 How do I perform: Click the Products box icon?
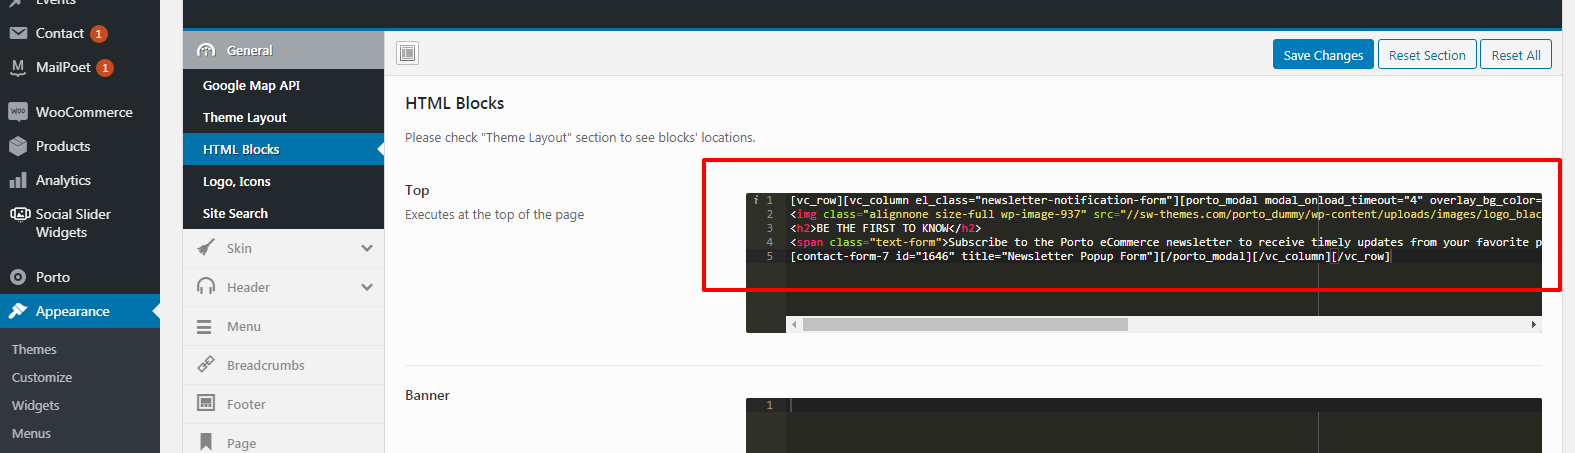coord(18,146)
